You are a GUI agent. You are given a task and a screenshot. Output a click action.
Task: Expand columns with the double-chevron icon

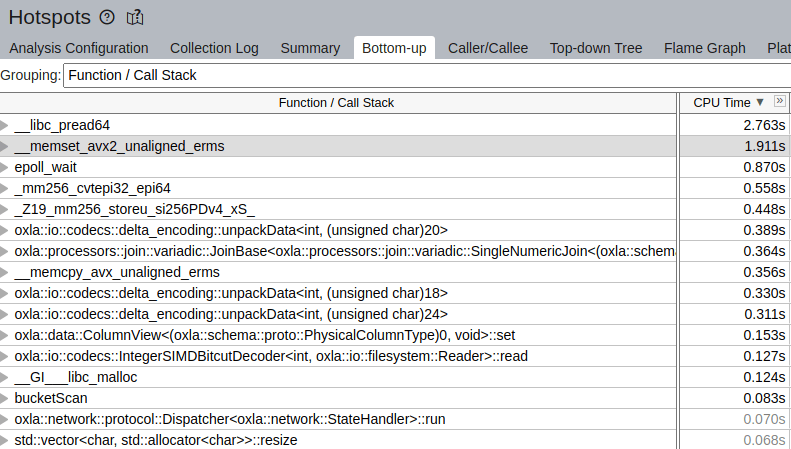[x=779, y=101]
